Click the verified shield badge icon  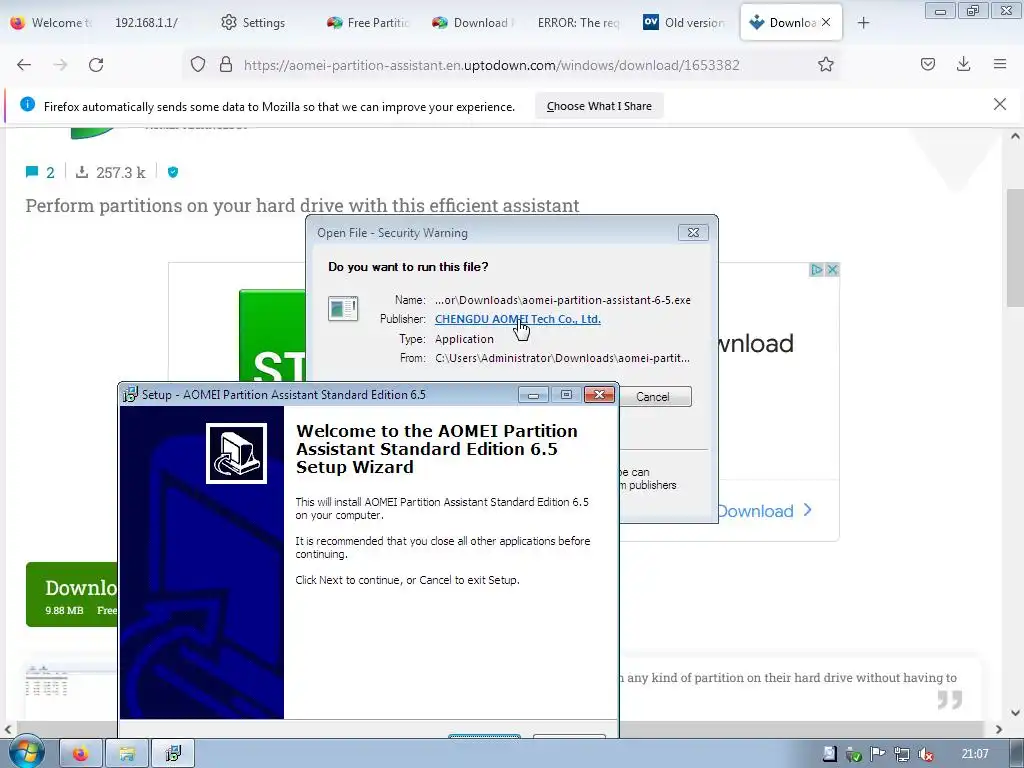click(x=173, y=172)
